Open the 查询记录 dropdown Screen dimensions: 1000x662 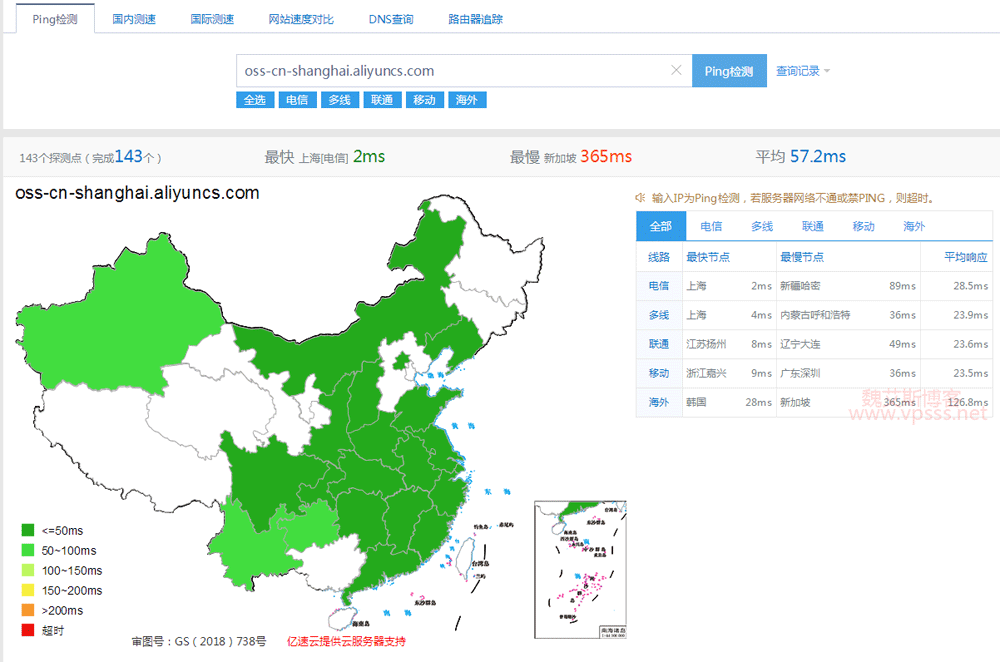pos(803,71)
